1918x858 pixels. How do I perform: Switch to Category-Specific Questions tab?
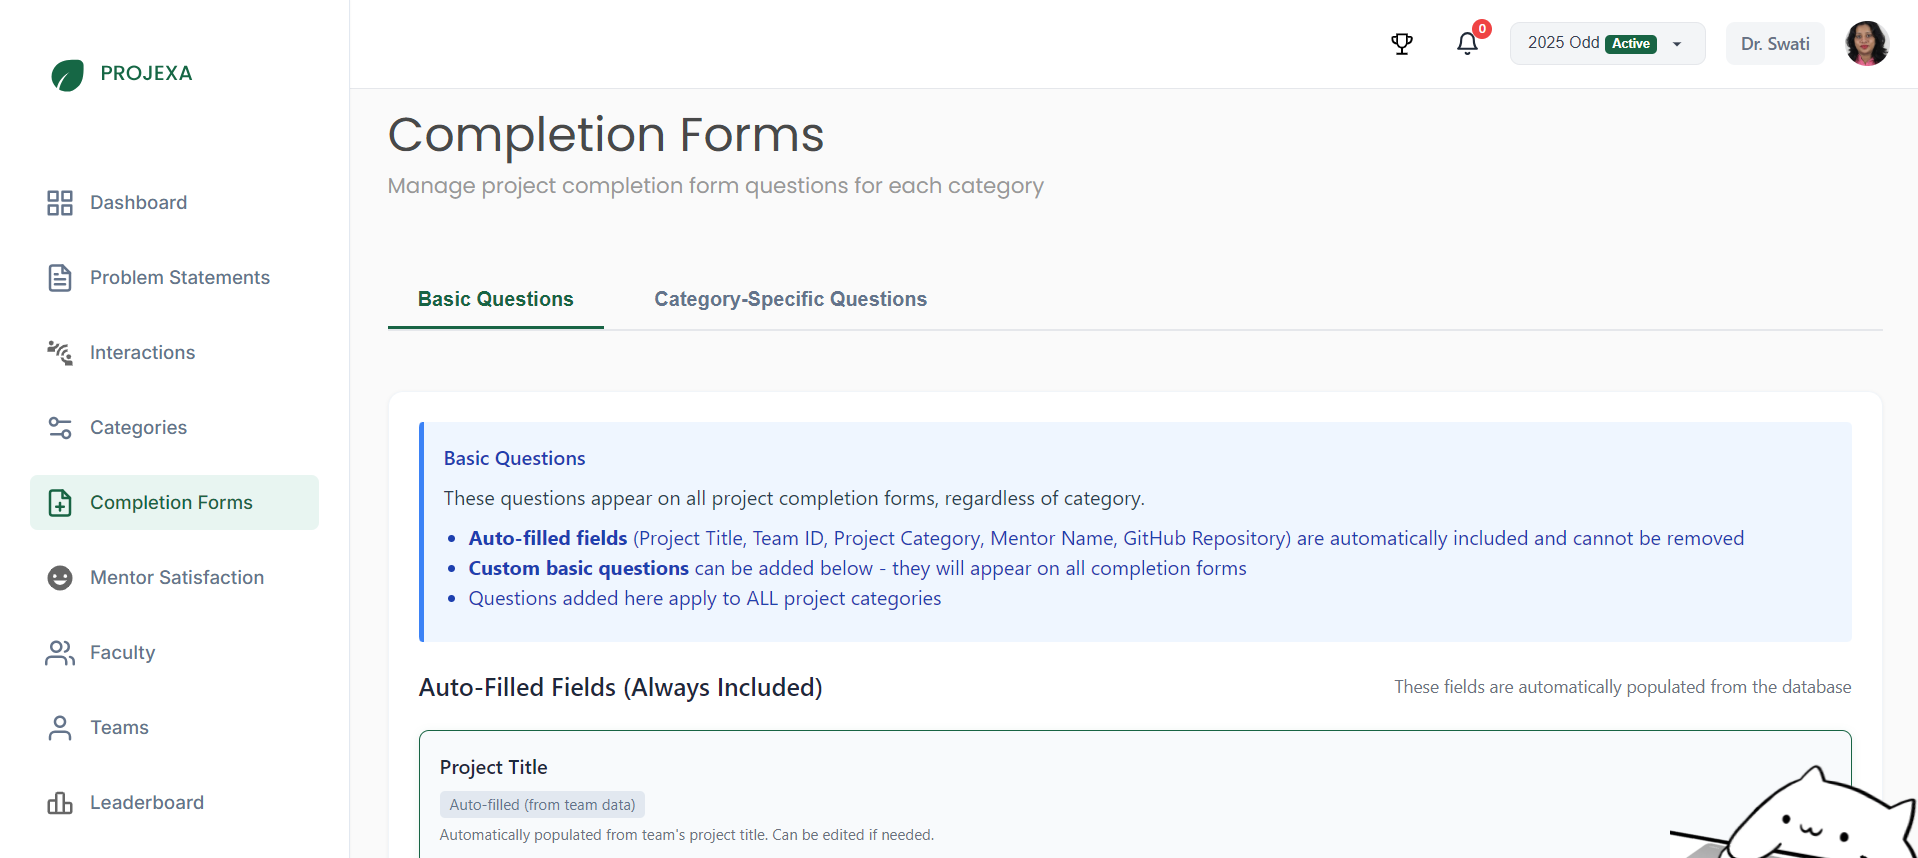point(790,299)
